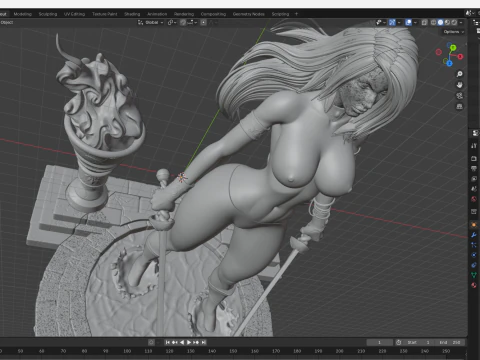Open the Physics properties tab
The width and height of the screenshot is (480, 360).
pyautogui.click(x=474, y=255)
